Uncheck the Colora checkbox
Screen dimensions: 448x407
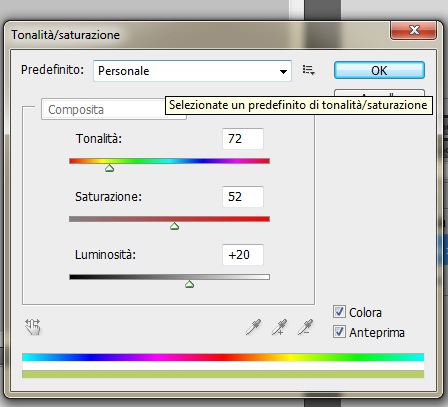(x=339, y=312)
